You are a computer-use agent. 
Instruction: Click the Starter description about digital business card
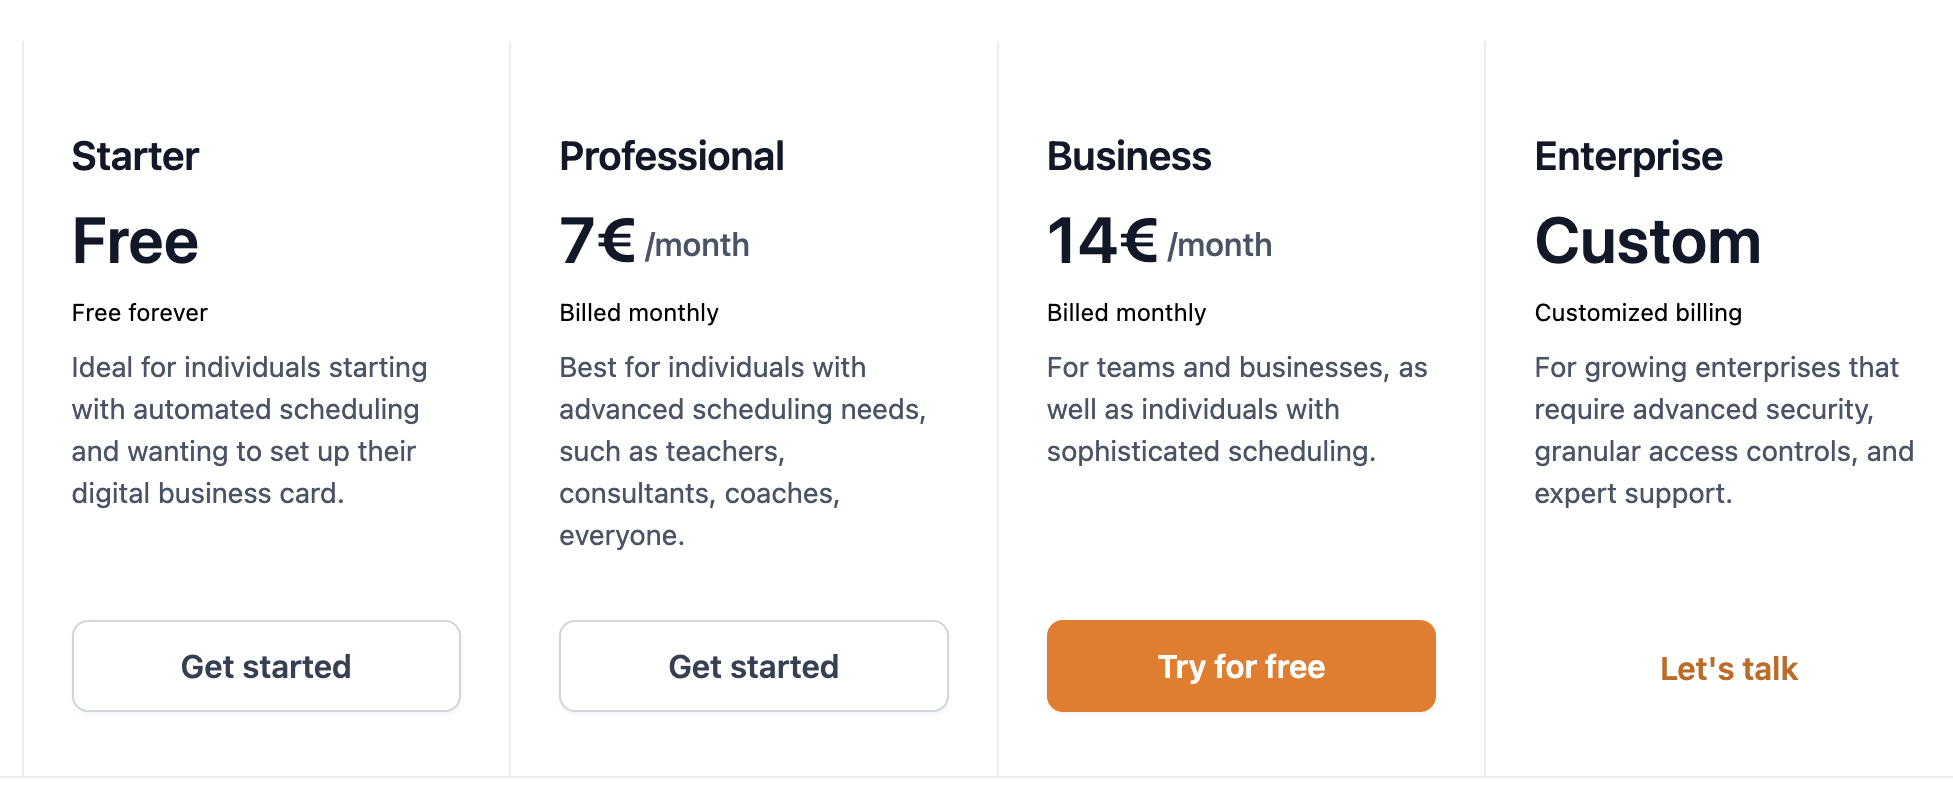click(x=248, y=430)
